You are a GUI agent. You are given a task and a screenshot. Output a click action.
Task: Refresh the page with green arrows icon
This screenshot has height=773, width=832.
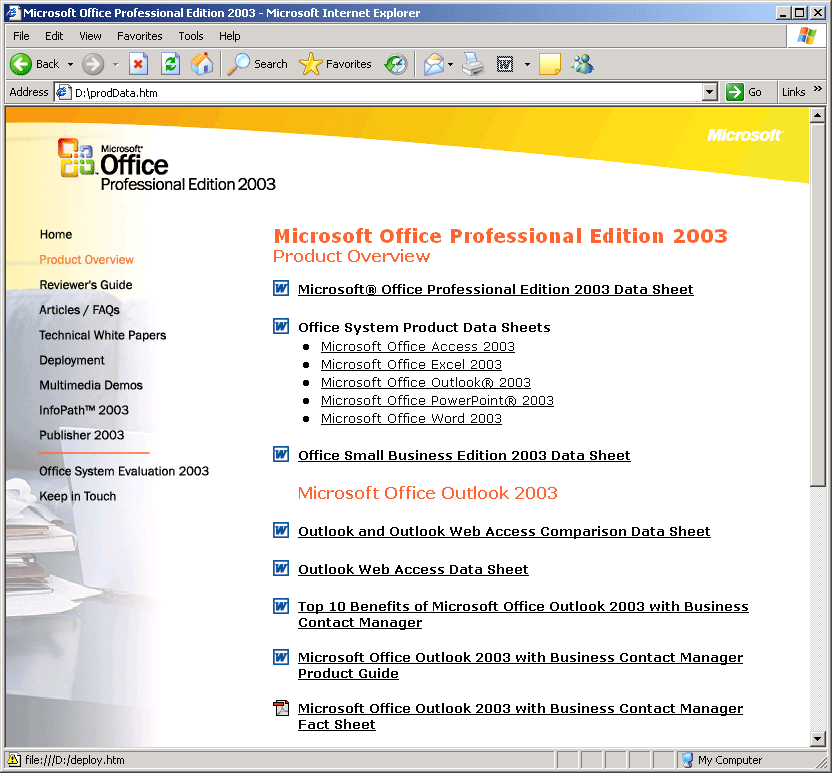[170, 64]
